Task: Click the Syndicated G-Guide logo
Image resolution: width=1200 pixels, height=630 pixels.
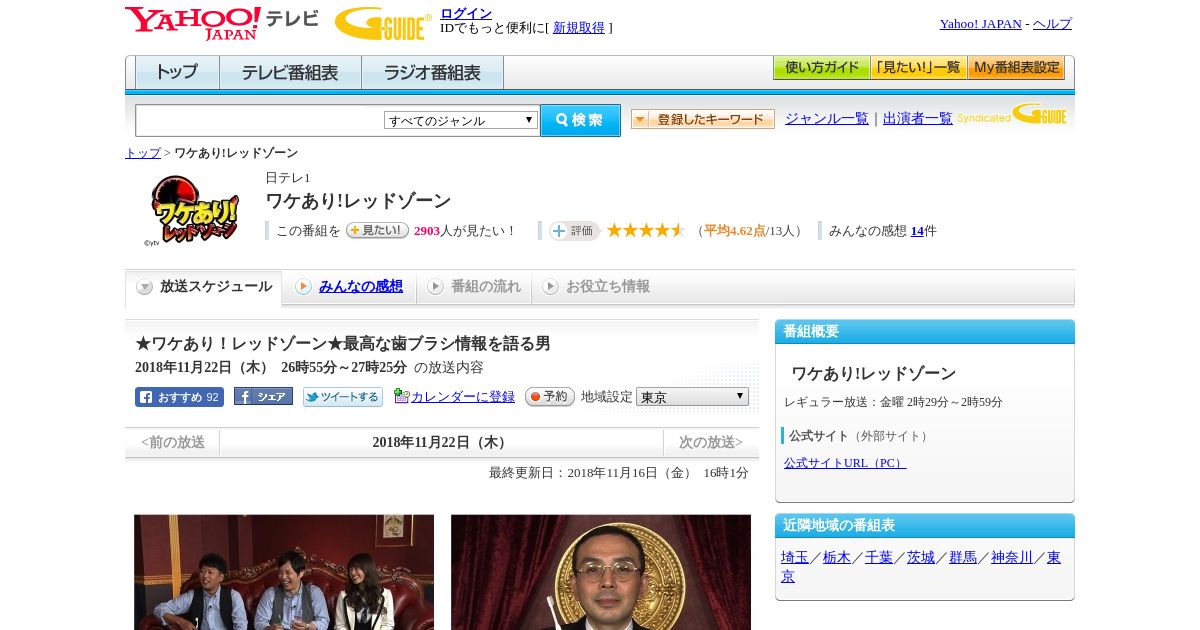Action: tap(1012, 114)
